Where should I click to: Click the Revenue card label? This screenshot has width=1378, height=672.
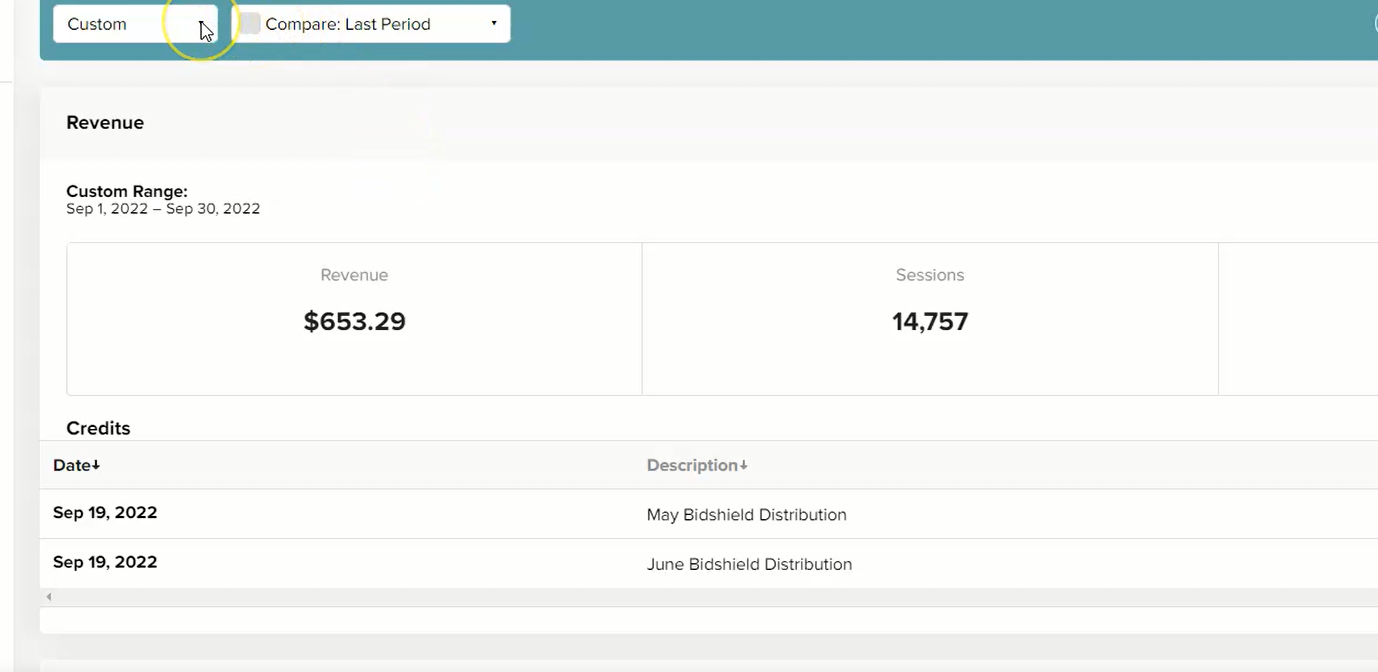(354, 275)
